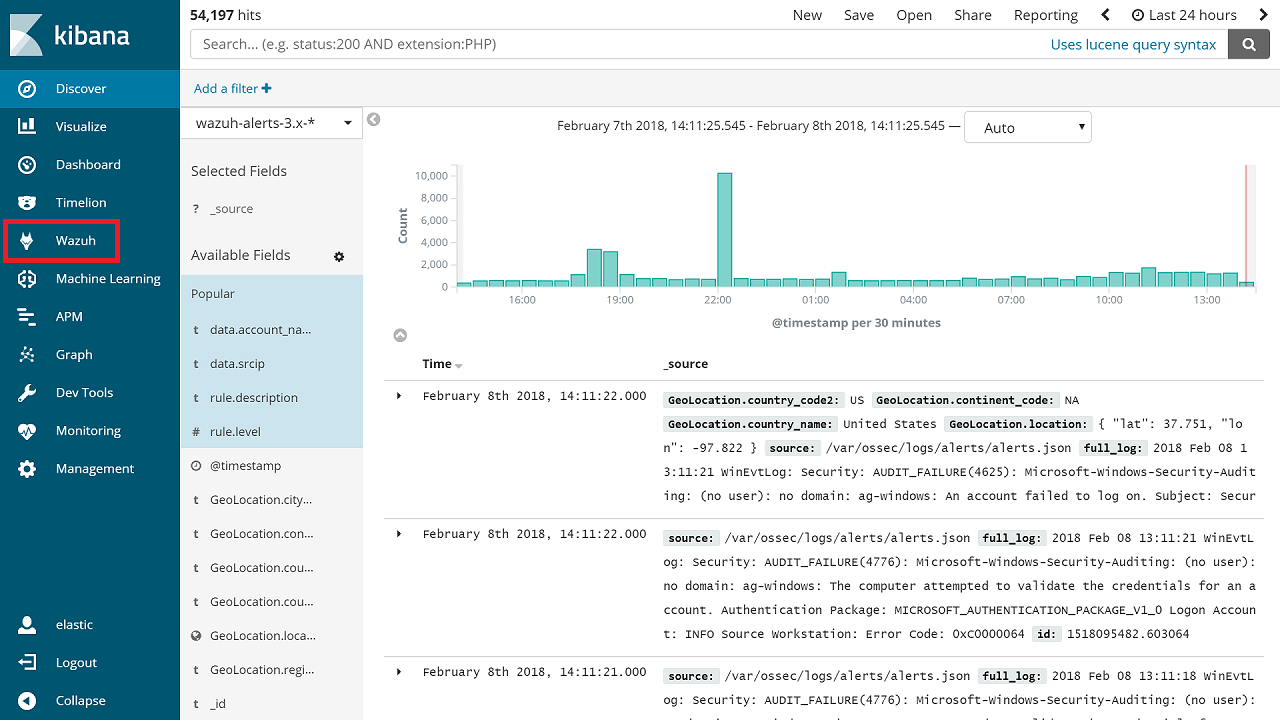Collapse the fields sidebar arrow

pos(373,120)
